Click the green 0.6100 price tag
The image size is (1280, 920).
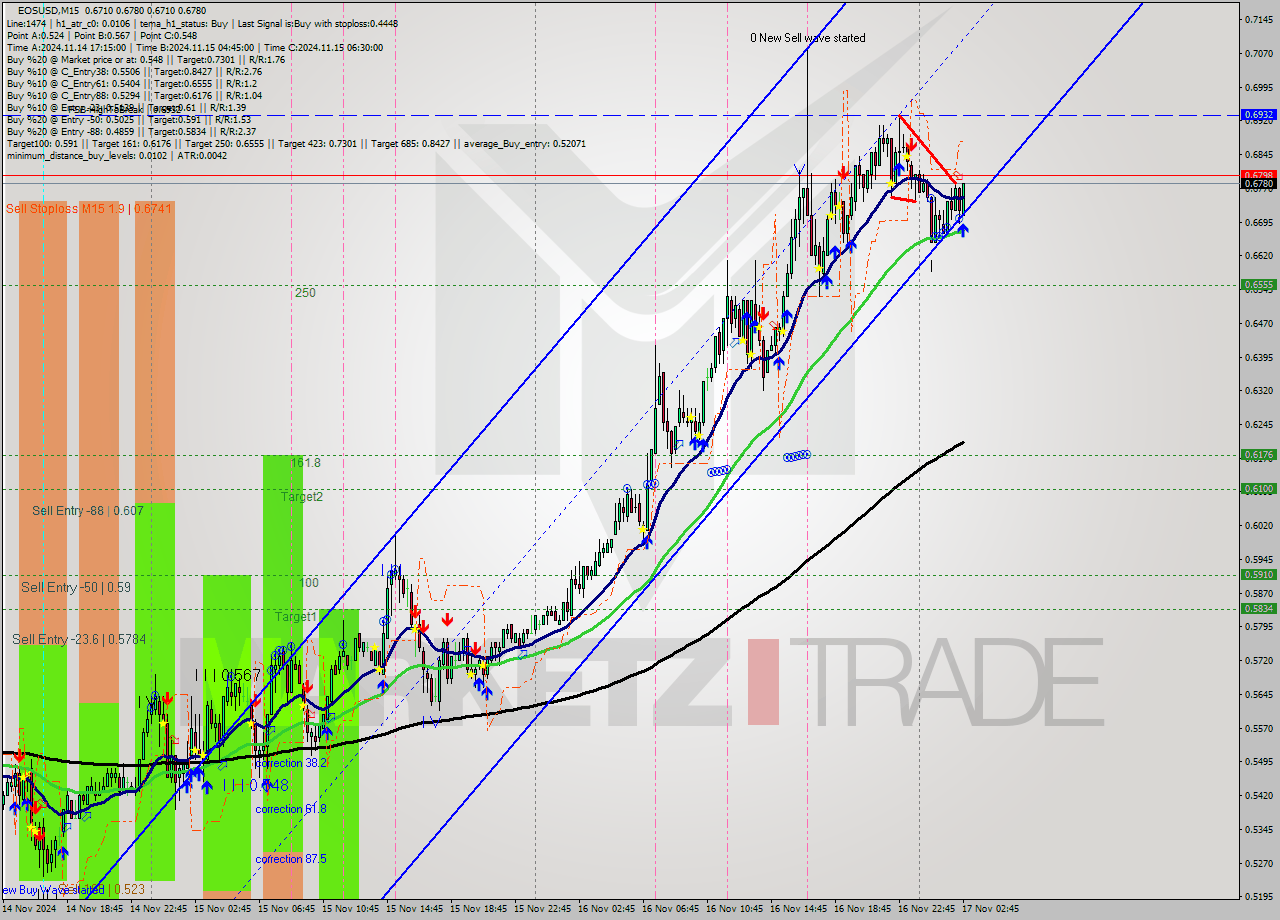pos(1258,489)
